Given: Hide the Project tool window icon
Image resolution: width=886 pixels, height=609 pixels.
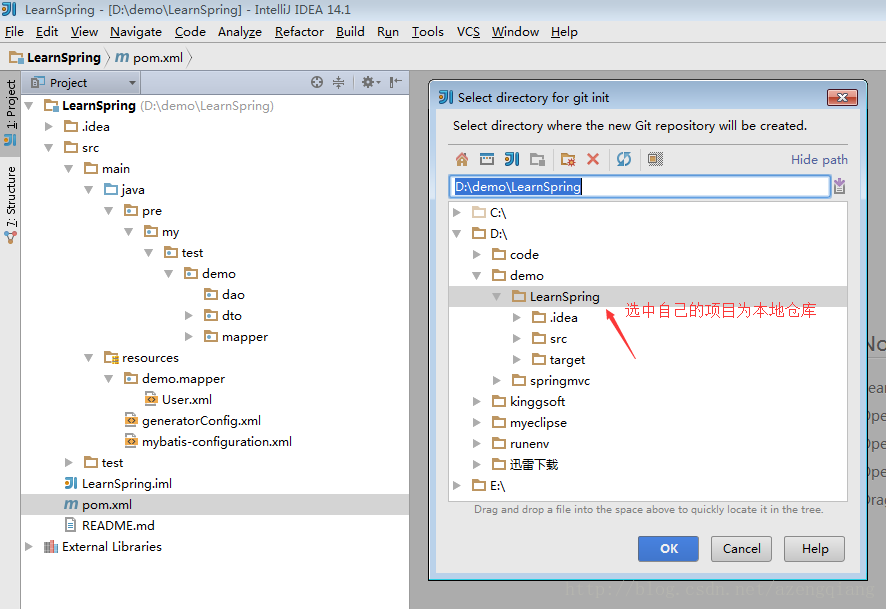Looking at the screenshot, I should pyautogui.click(x=396, y=82).
